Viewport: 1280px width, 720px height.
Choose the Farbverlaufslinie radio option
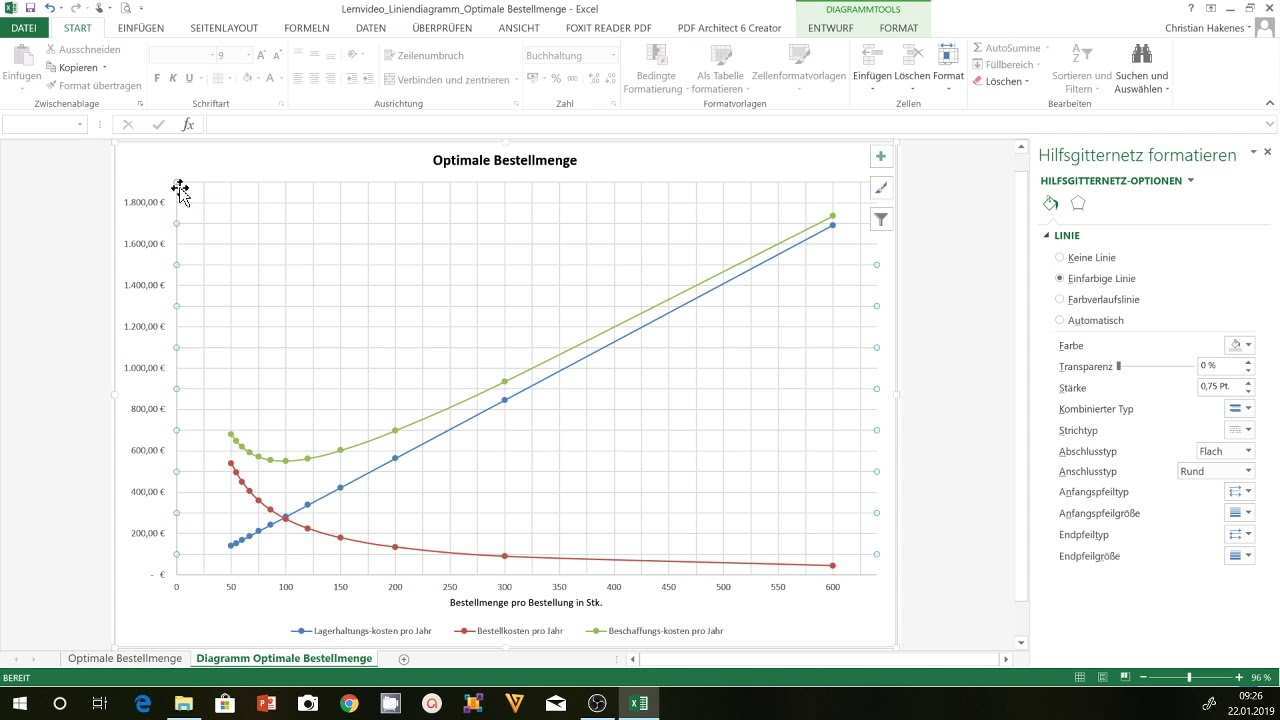pyautogui.click(x=1060, y=300)
